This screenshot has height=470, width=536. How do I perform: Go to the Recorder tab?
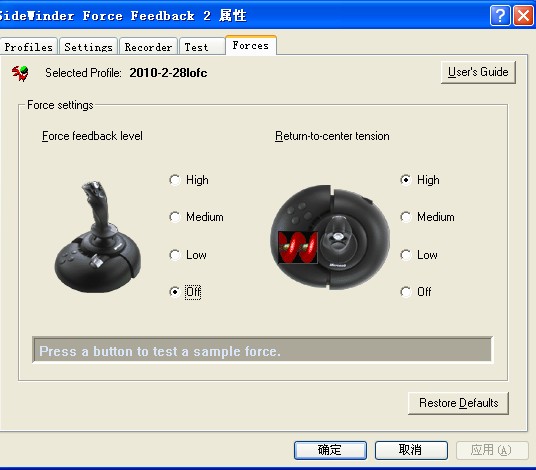coord(148,46)
